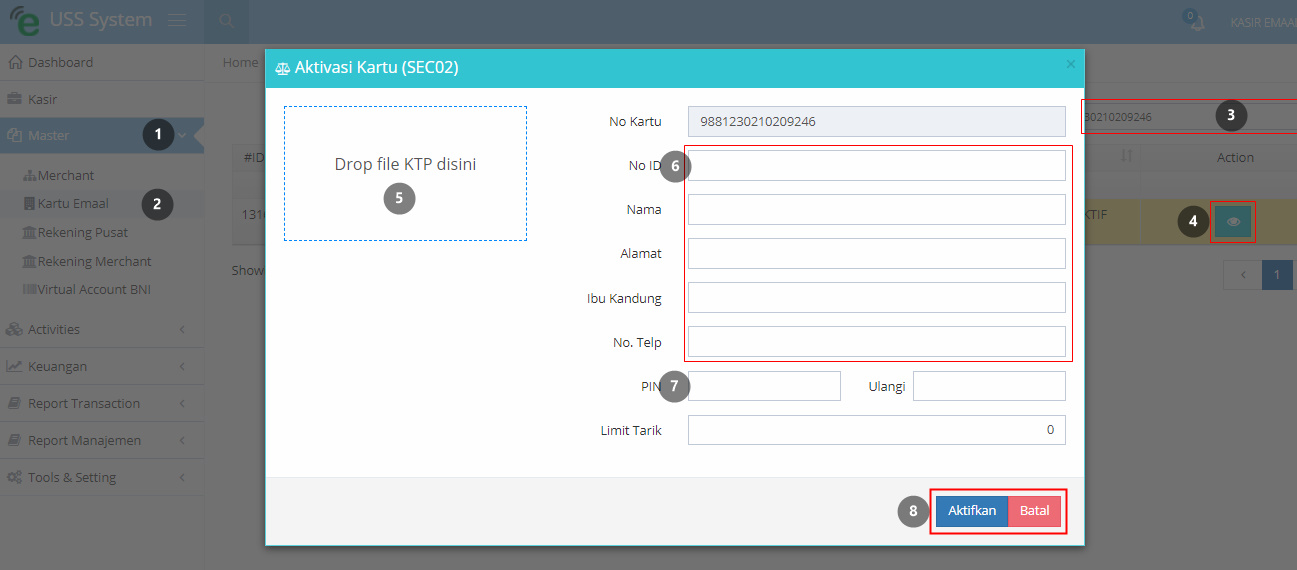Viewport: 1297px width, 570px height.
Task: Click the hamburger menu icon beside USS System
Action: (177, 21)
